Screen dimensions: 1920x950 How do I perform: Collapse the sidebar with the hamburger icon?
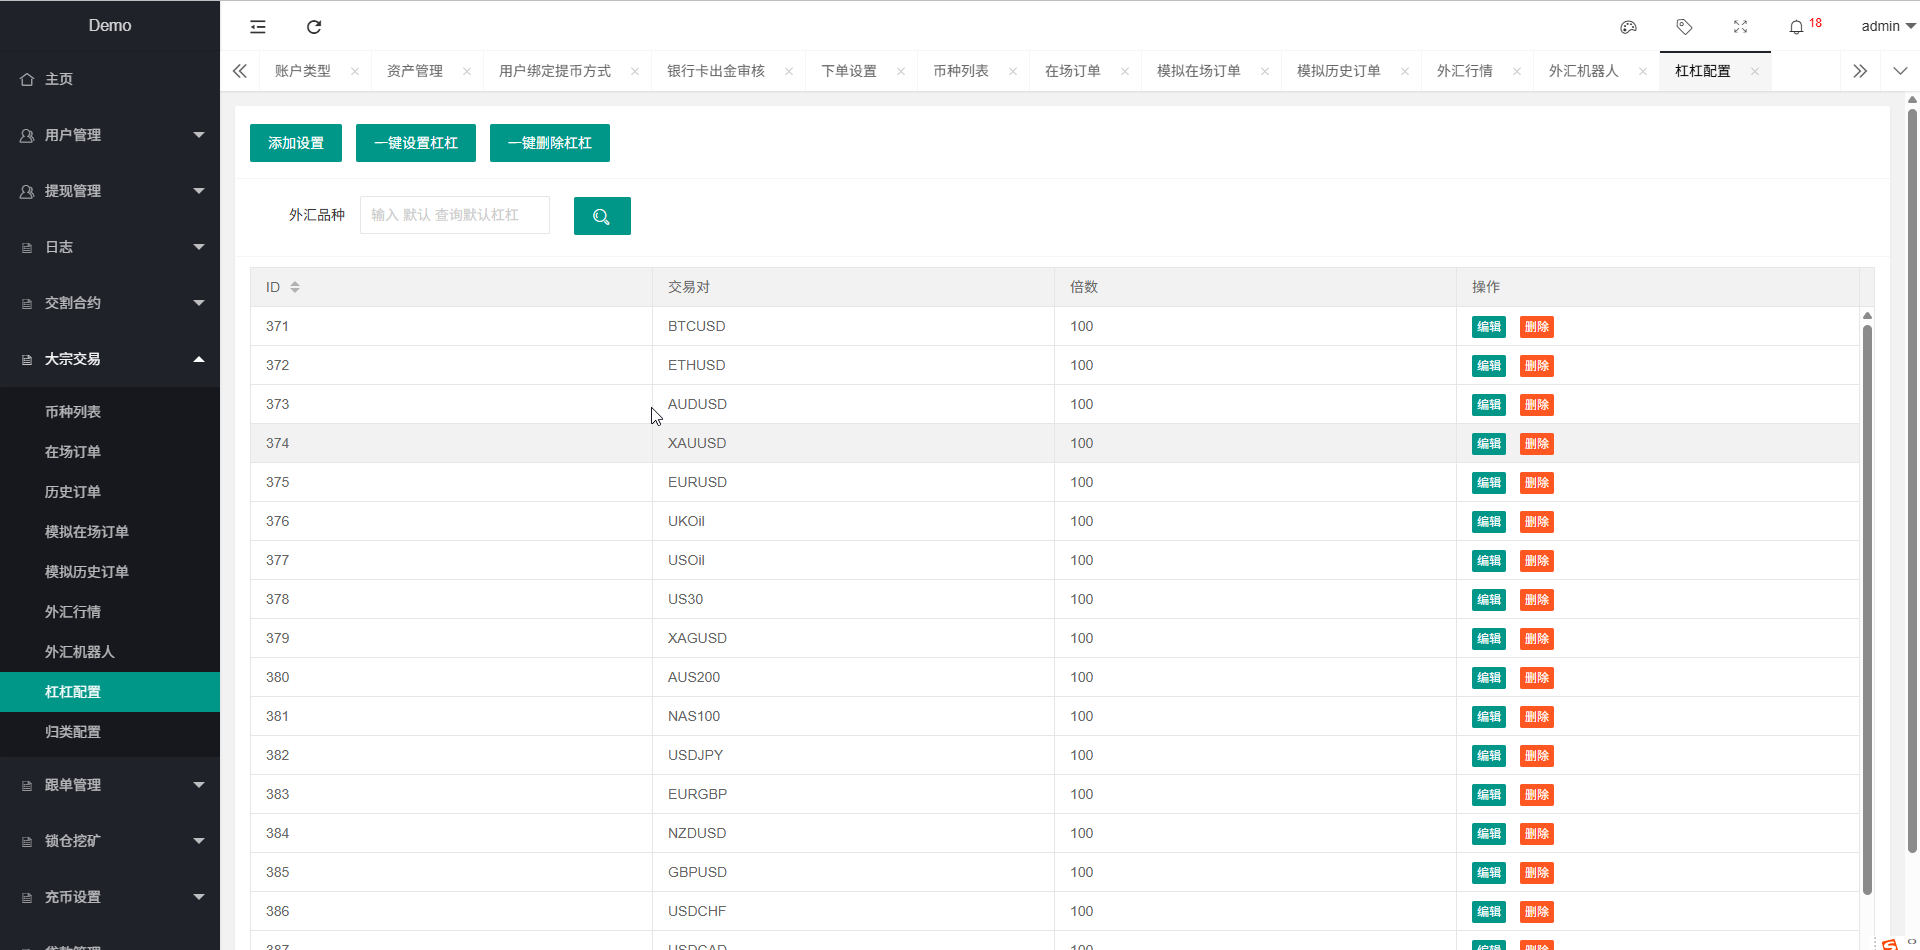pos(258,27)
